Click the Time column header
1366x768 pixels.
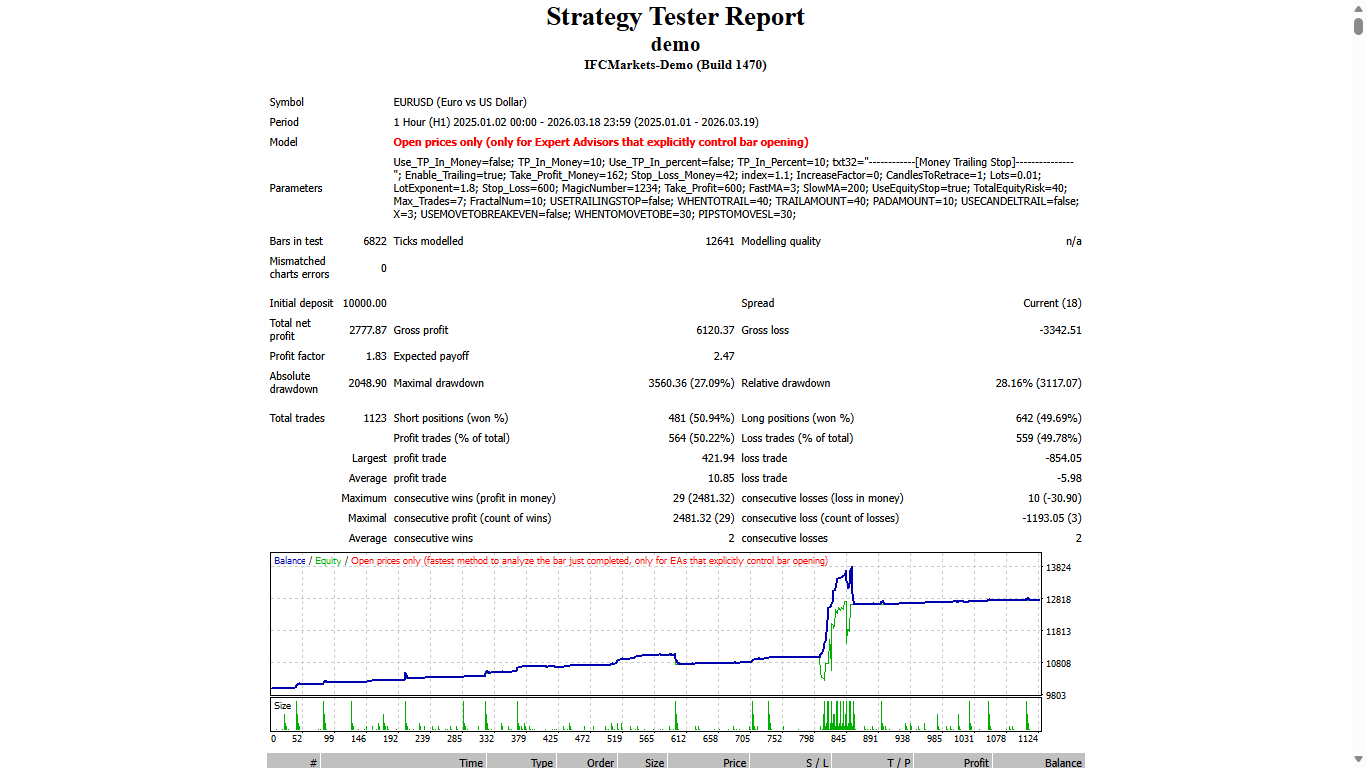(470, 762)
